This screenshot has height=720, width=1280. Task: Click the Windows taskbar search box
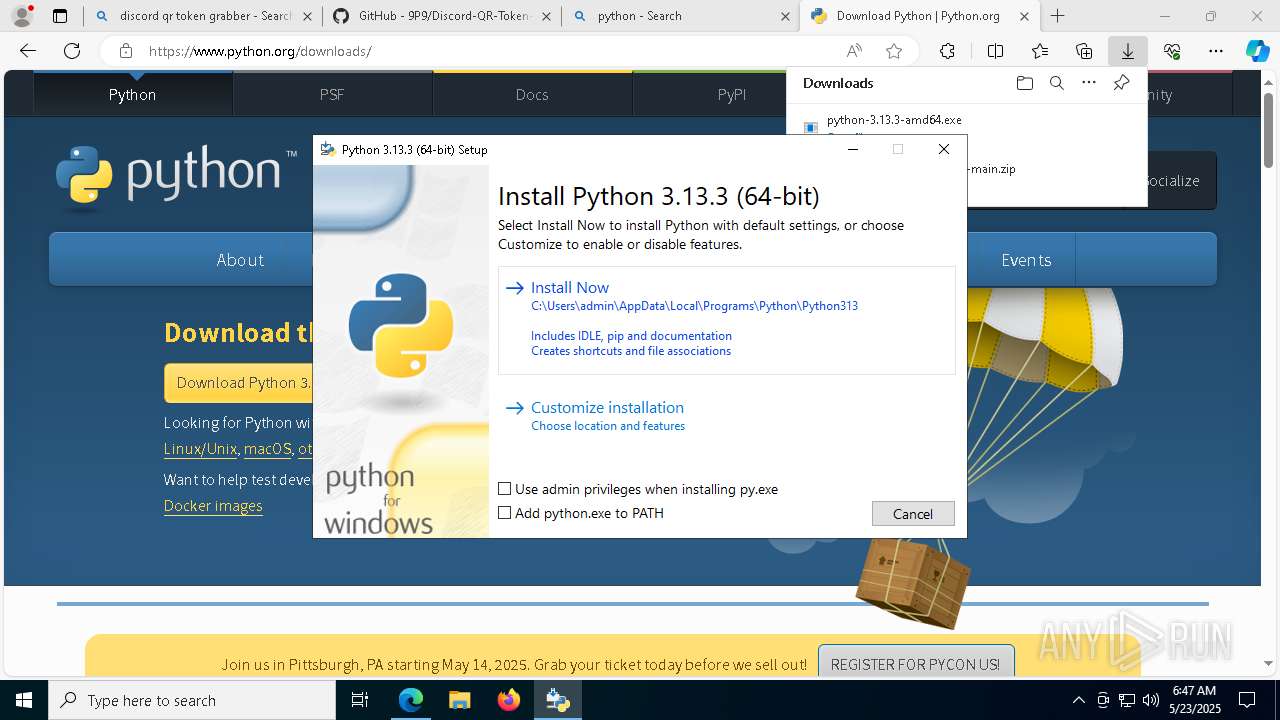point(192,700)
